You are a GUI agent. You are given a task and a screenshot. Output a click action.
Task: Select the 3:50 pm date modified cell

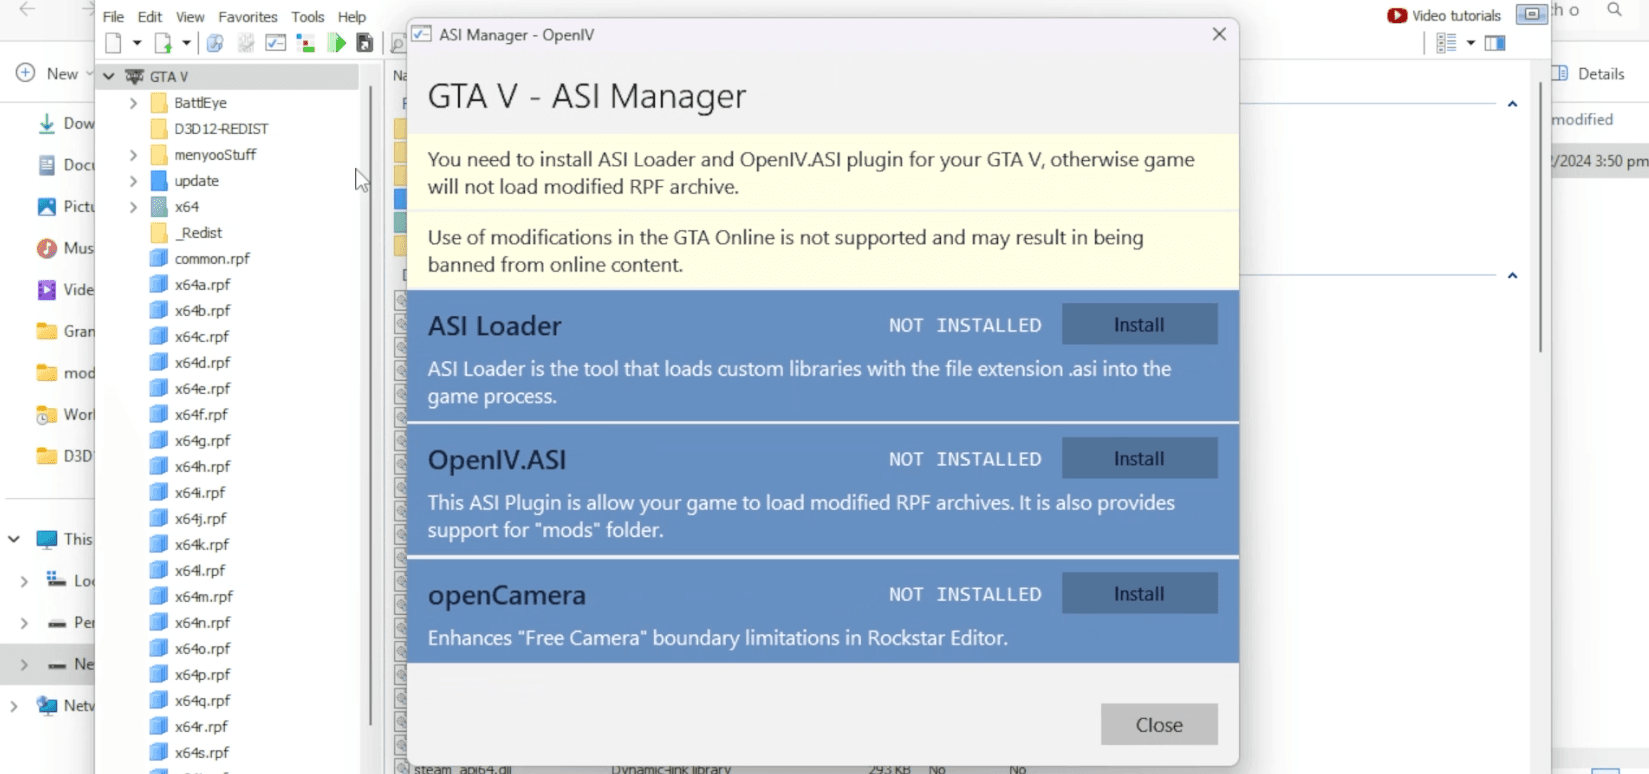click(1600, 161)
